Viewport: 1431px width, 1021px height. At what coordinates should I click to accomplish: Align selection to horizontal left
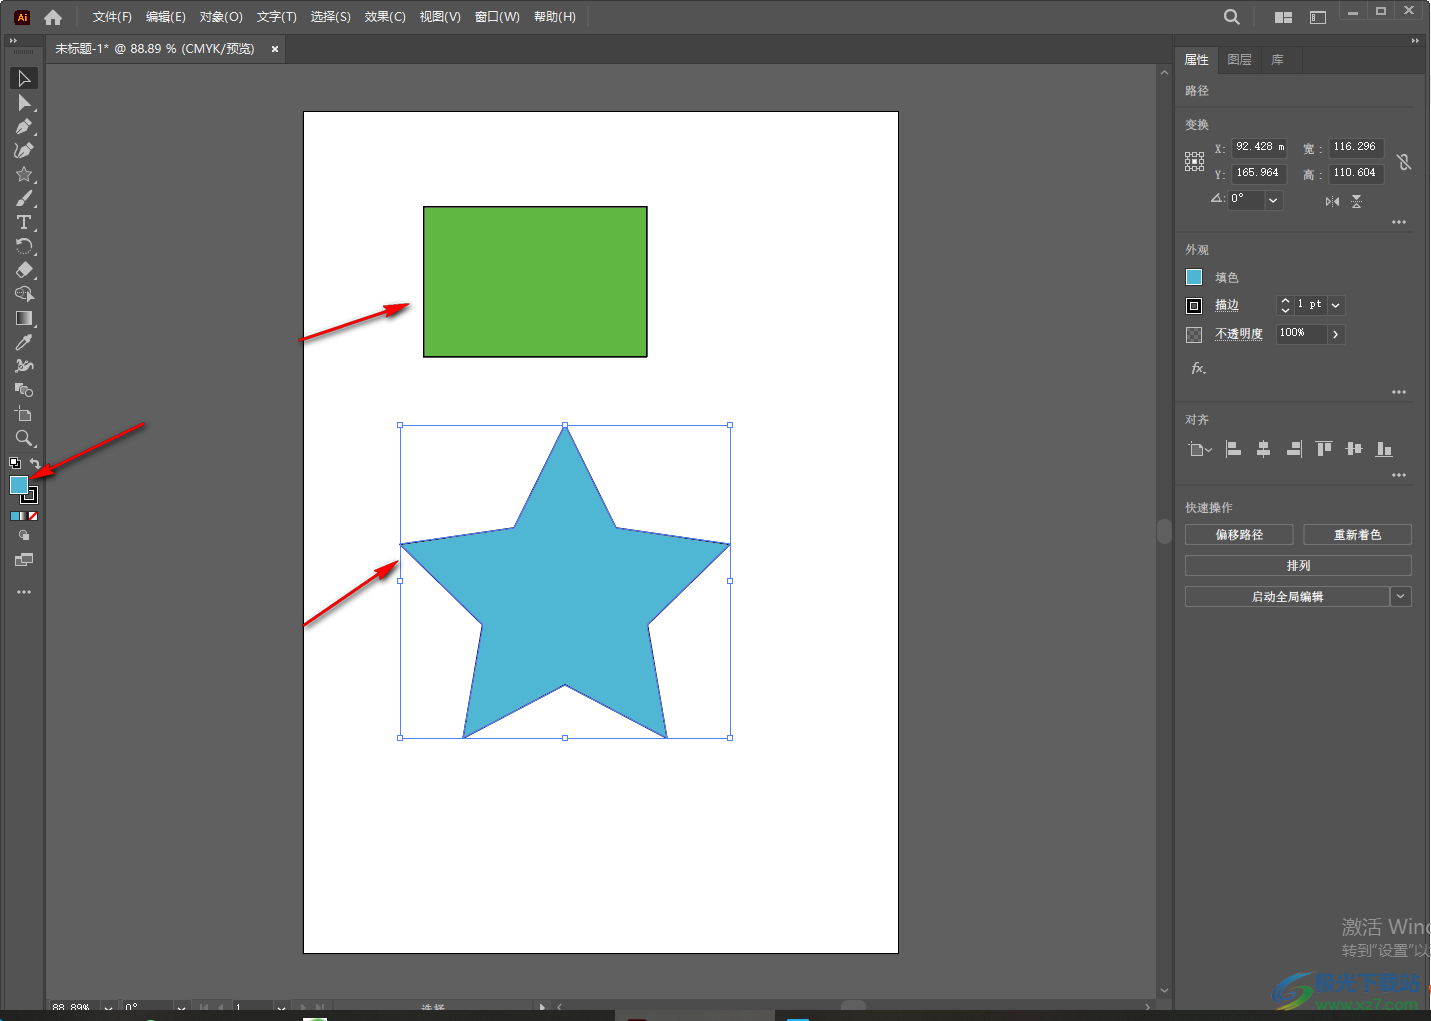(x=1234, y=449)
